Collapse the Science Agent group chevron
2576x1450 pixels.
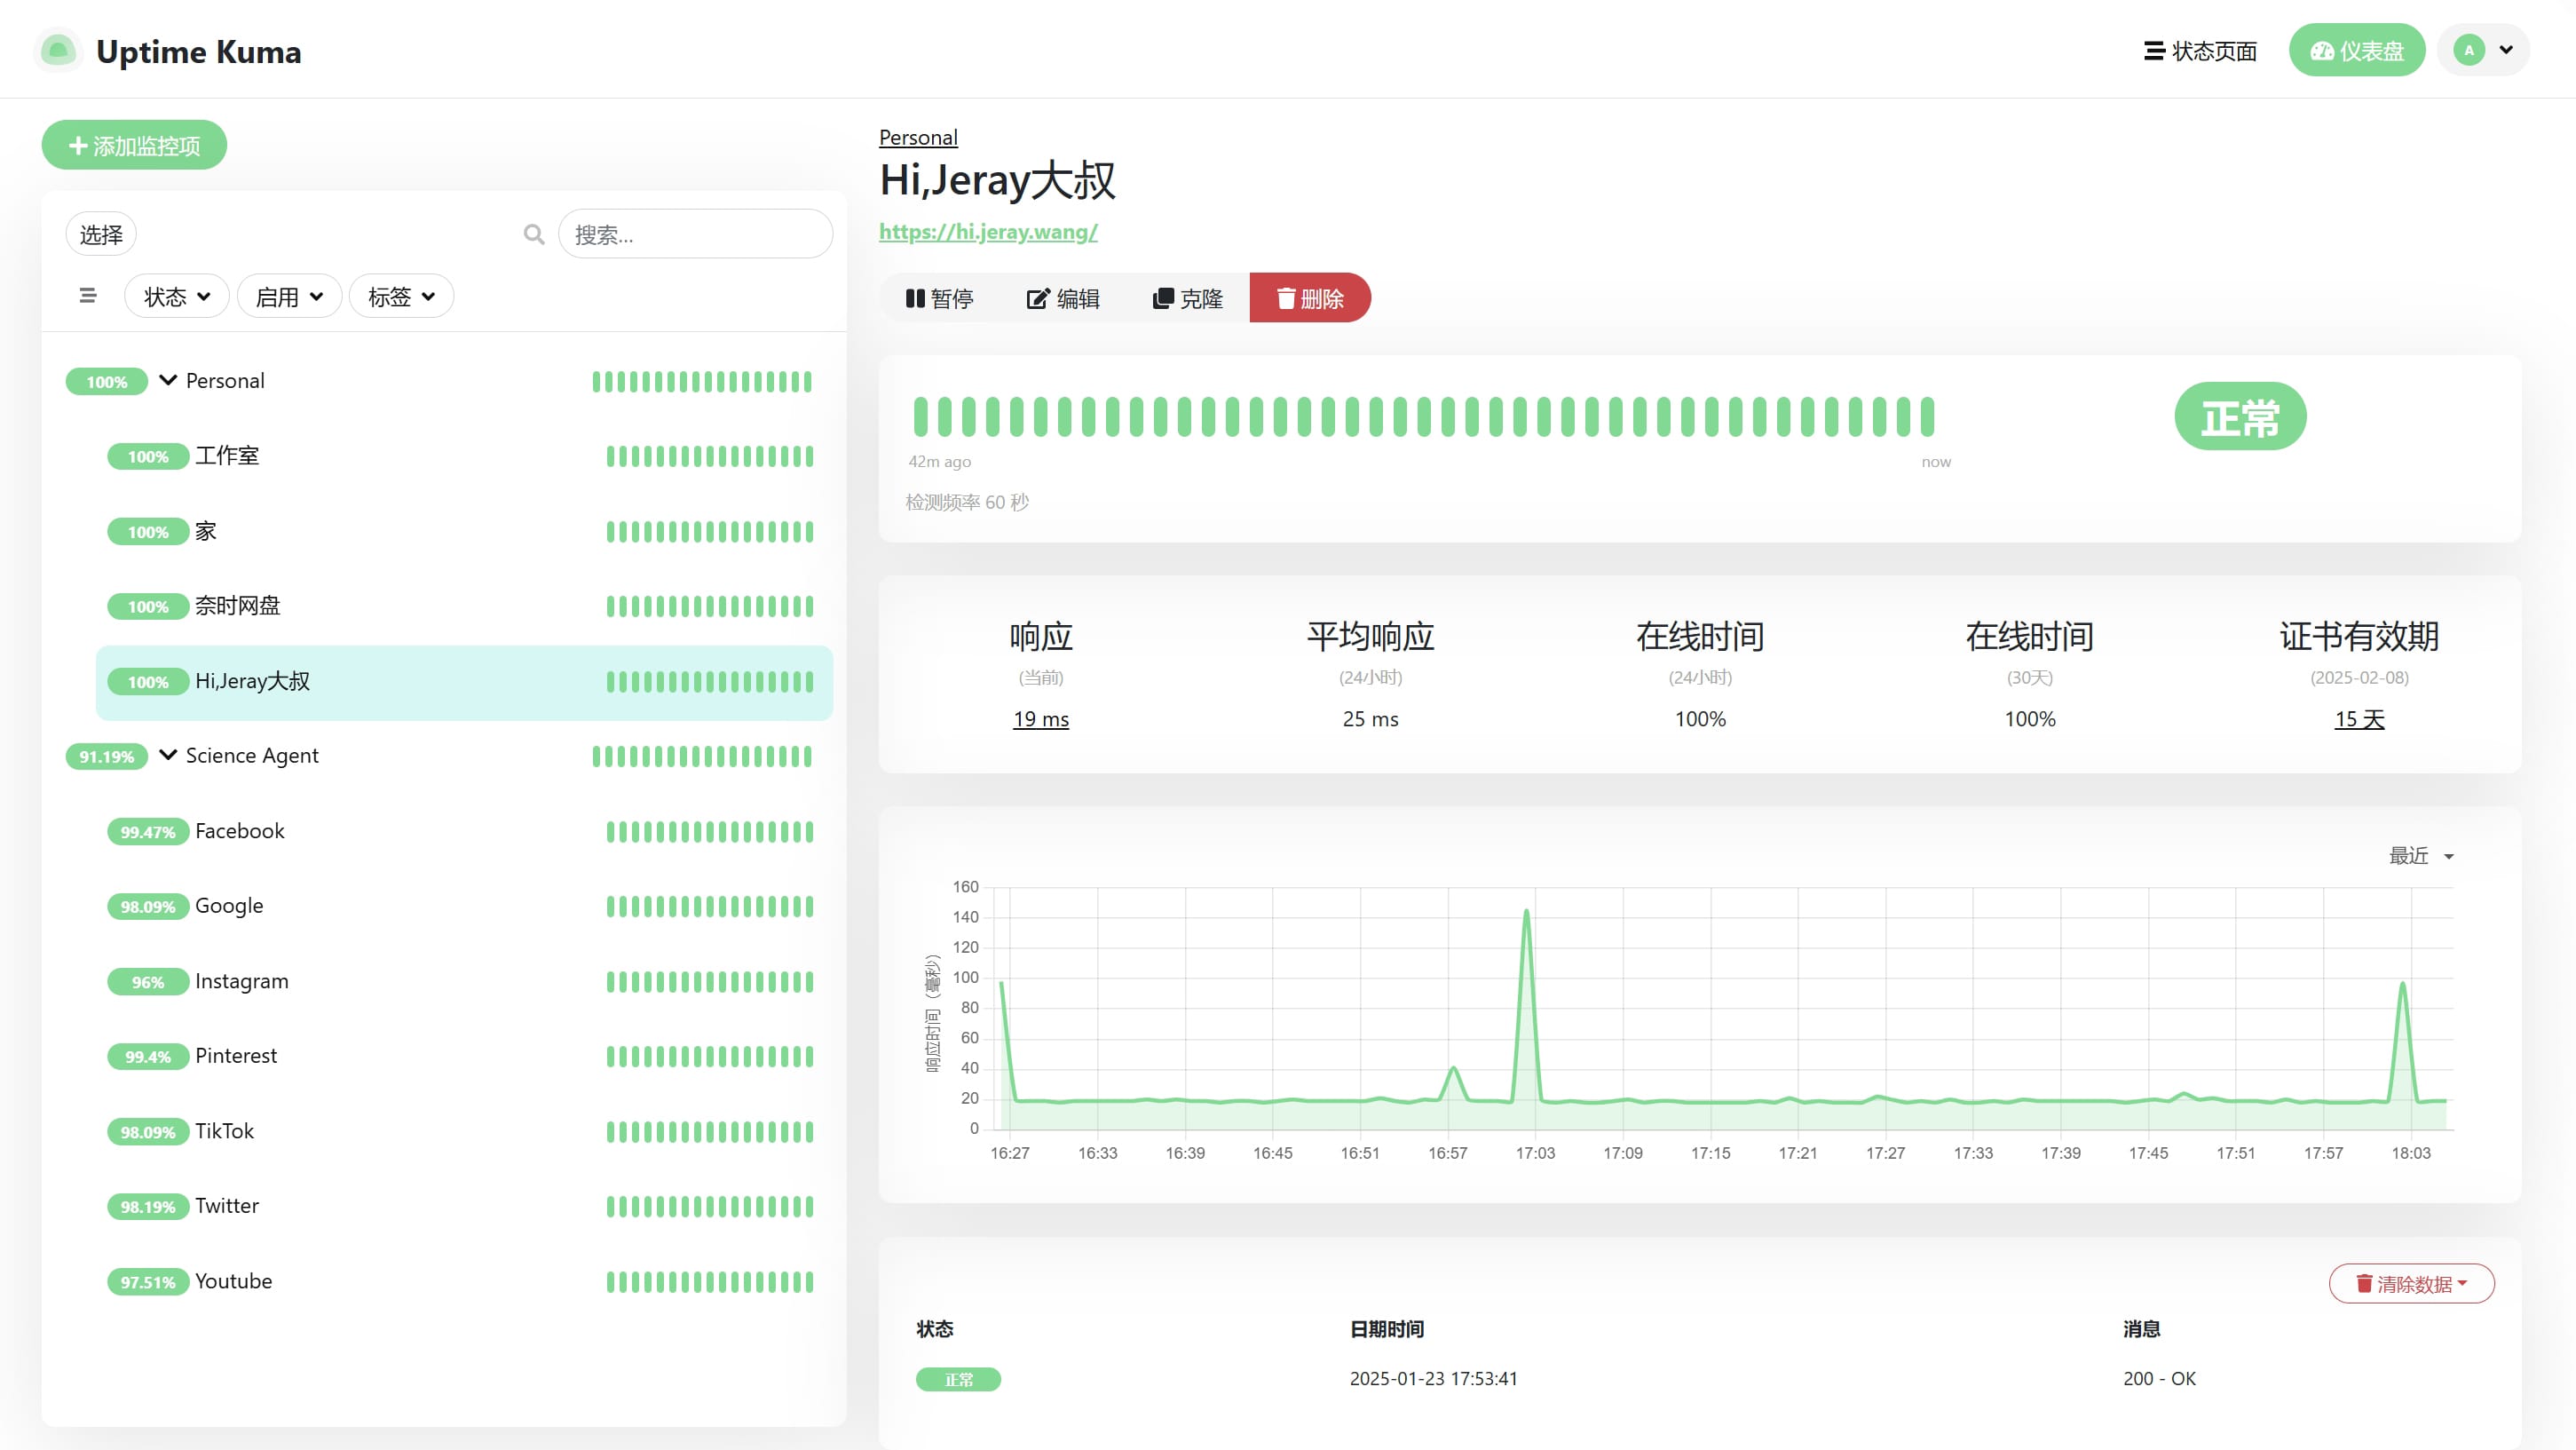[x=168, y=755]
